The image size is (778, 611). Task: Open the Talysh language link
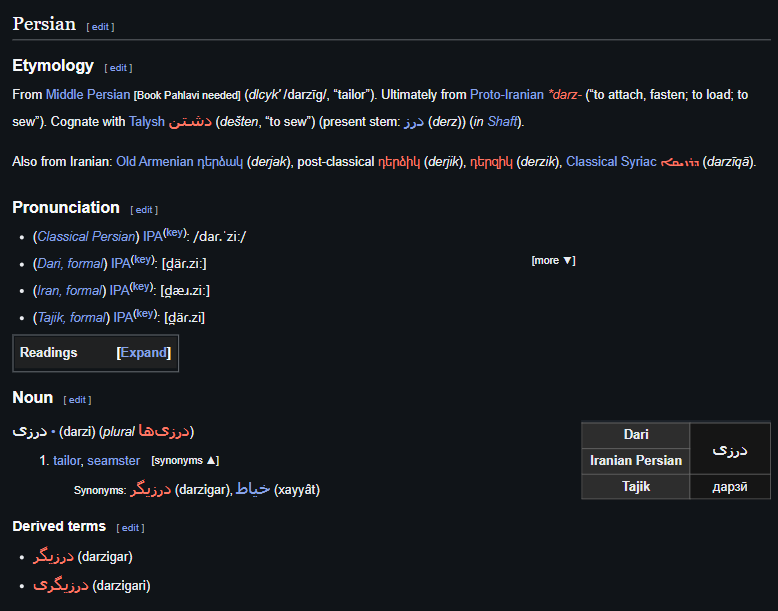[146, 122]
